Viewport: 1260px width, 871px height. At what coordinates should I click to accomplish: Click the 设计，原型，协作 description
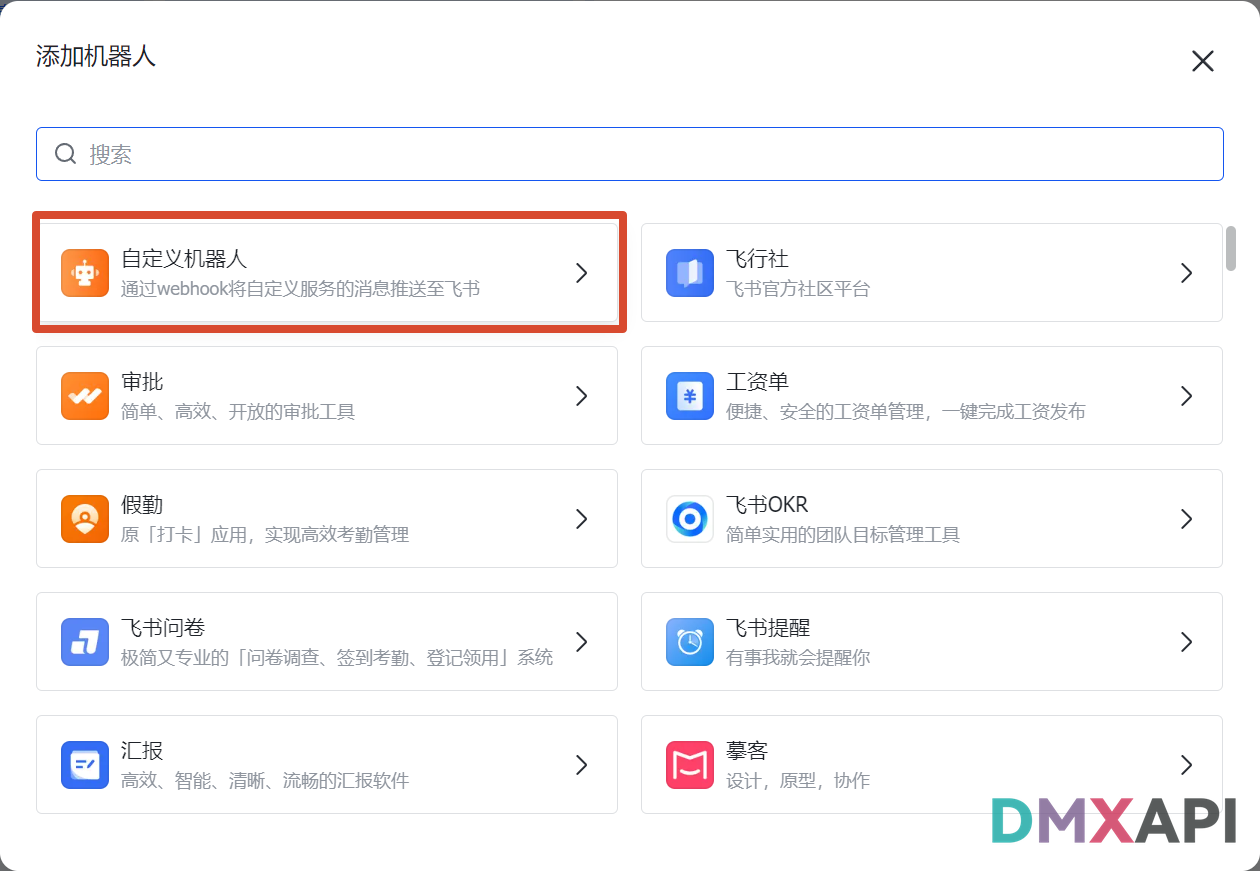(x=798, y=781)
